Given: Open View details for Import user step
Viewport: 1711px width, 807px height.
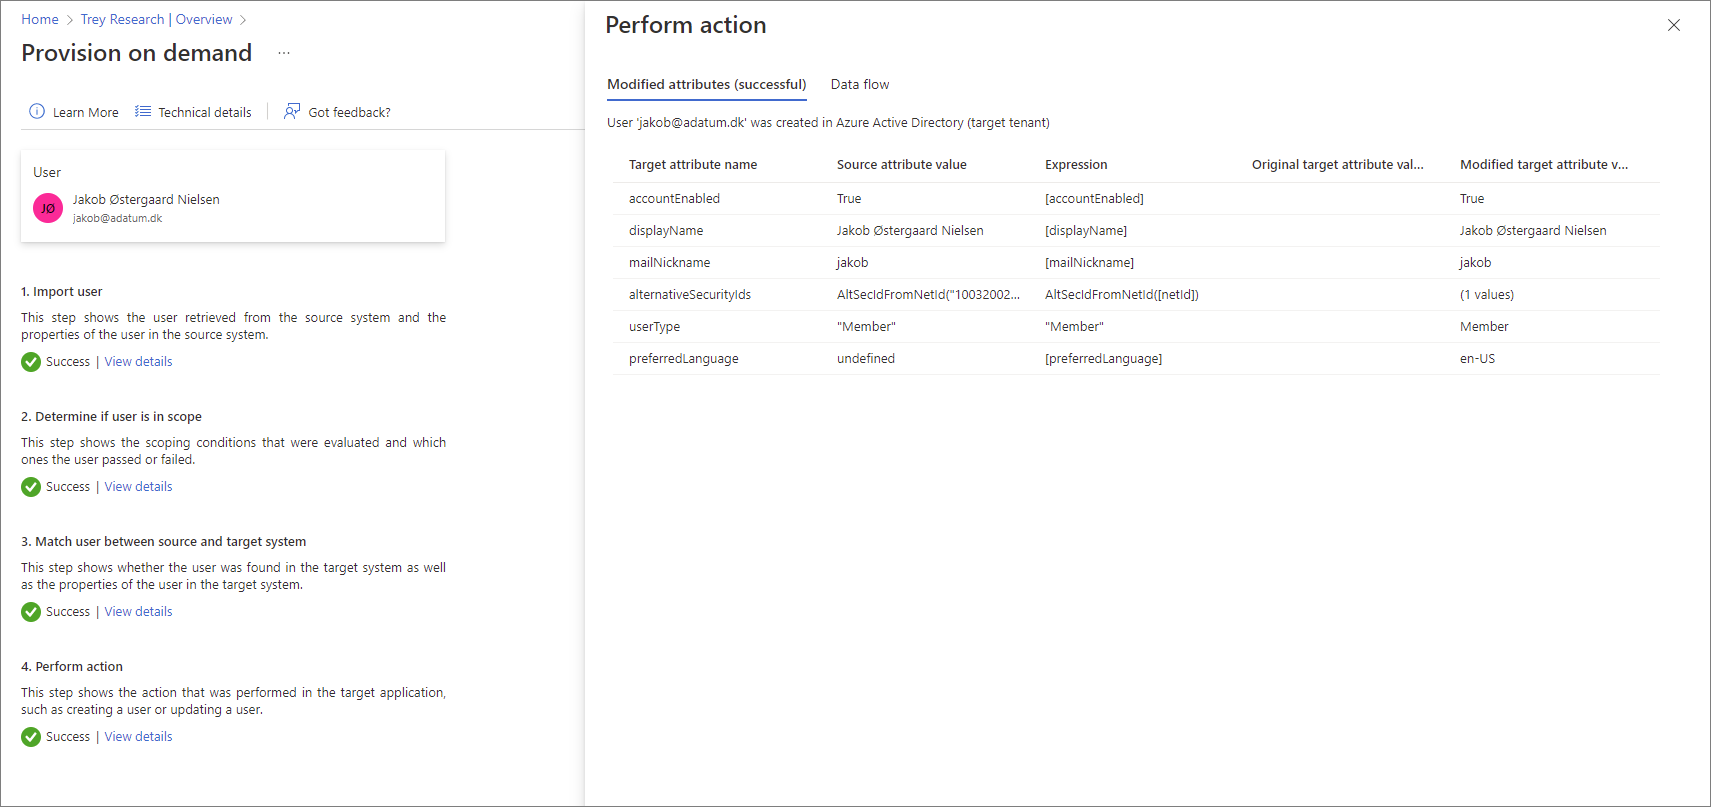Looking at the screenshot, I should [x=138, y=362].
